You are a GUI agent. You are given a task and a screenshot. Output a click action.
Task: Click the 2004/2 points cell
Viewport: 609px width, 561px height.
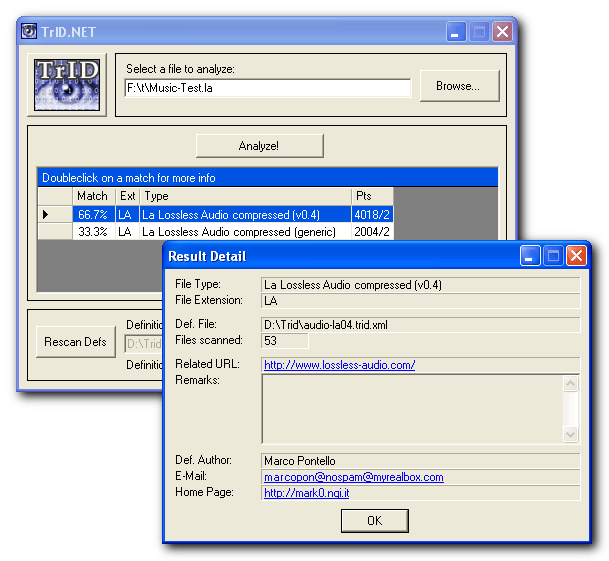pyautogui.click(x=372, y=232)
